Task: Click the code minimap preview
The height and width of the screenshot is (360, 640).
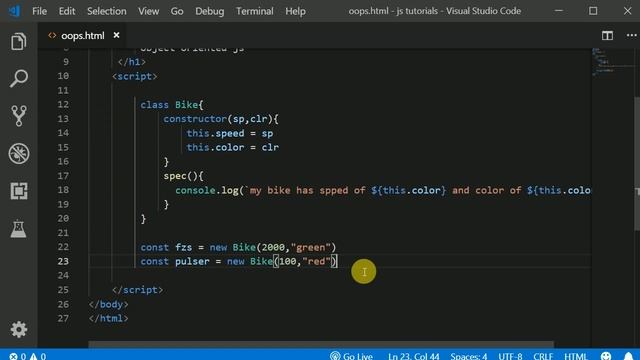Action: coord(612,62)
